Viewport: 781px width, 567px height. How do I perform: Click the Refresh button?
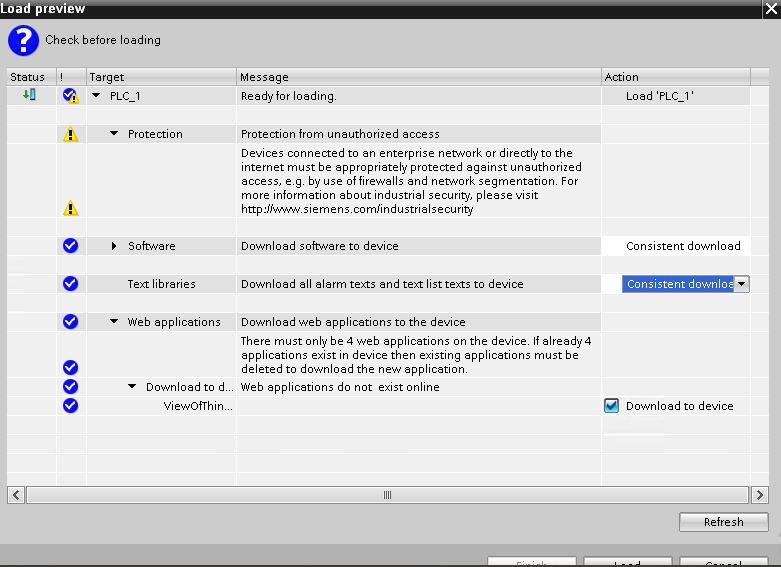click(x=724, y=522)
